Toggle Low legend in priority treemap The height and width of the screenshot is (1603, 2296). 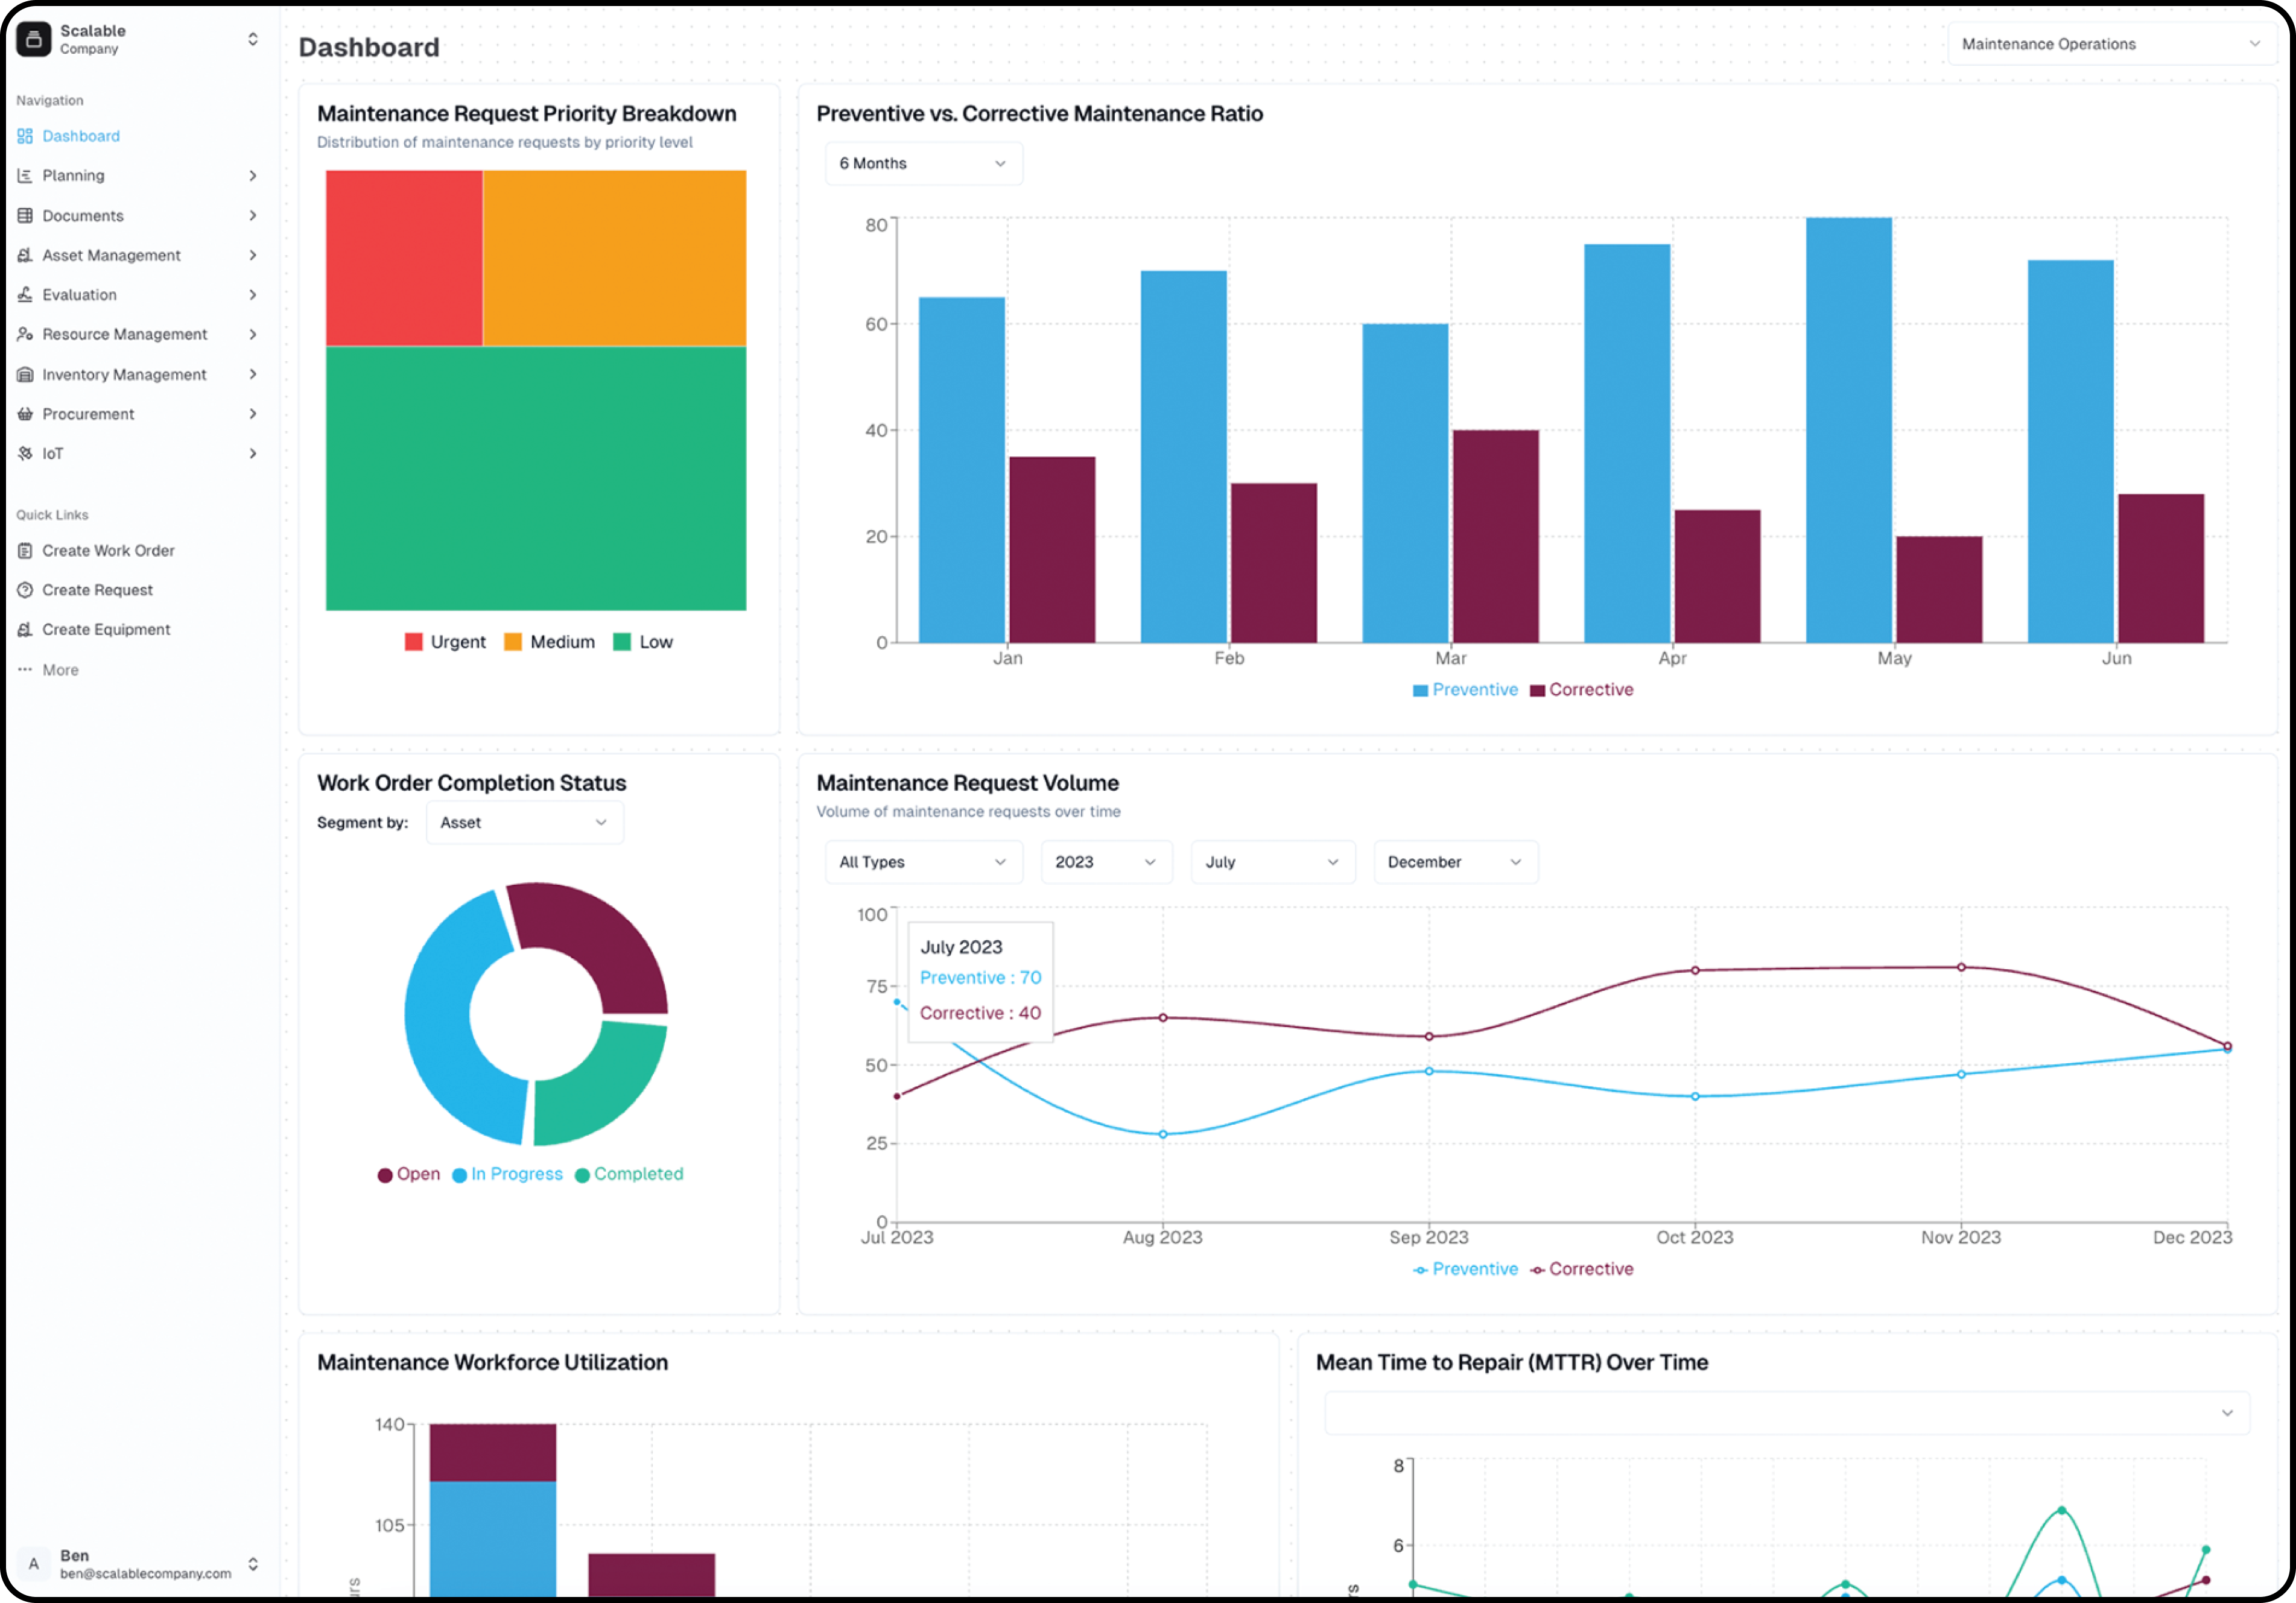[643, 642]
